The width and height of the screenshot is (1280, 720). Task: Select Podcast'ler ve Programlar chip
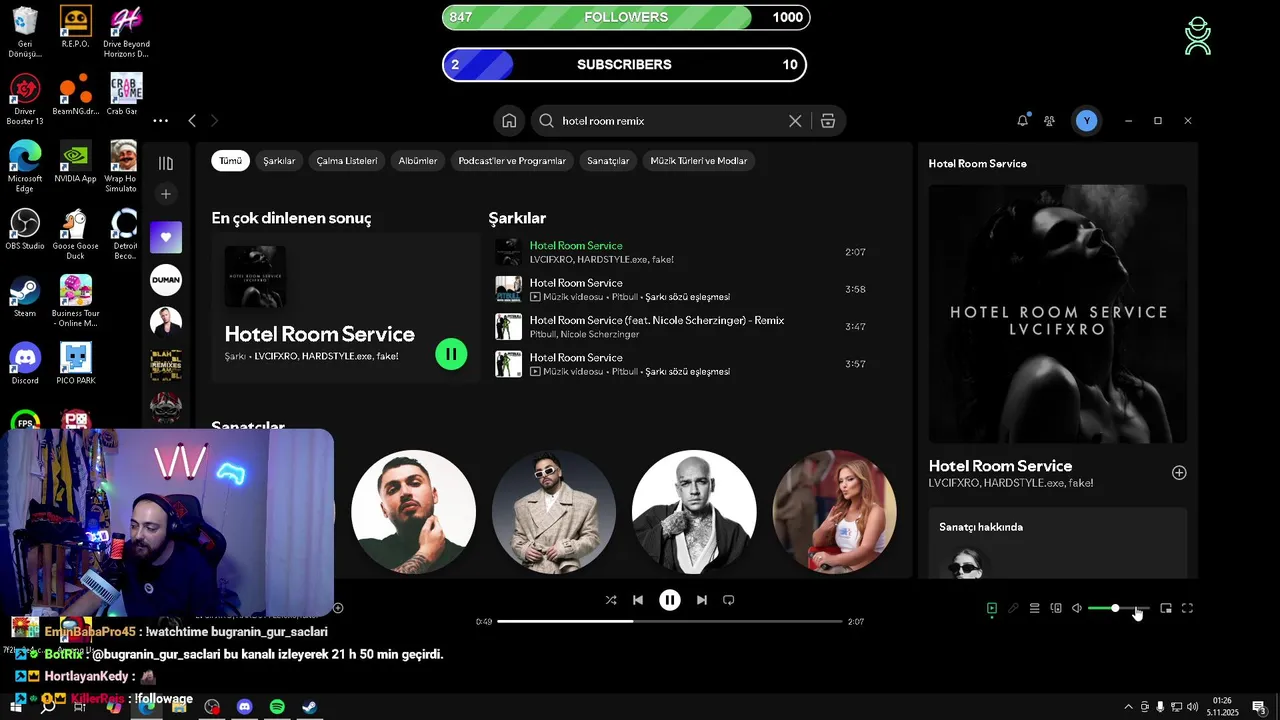(512, 161)
